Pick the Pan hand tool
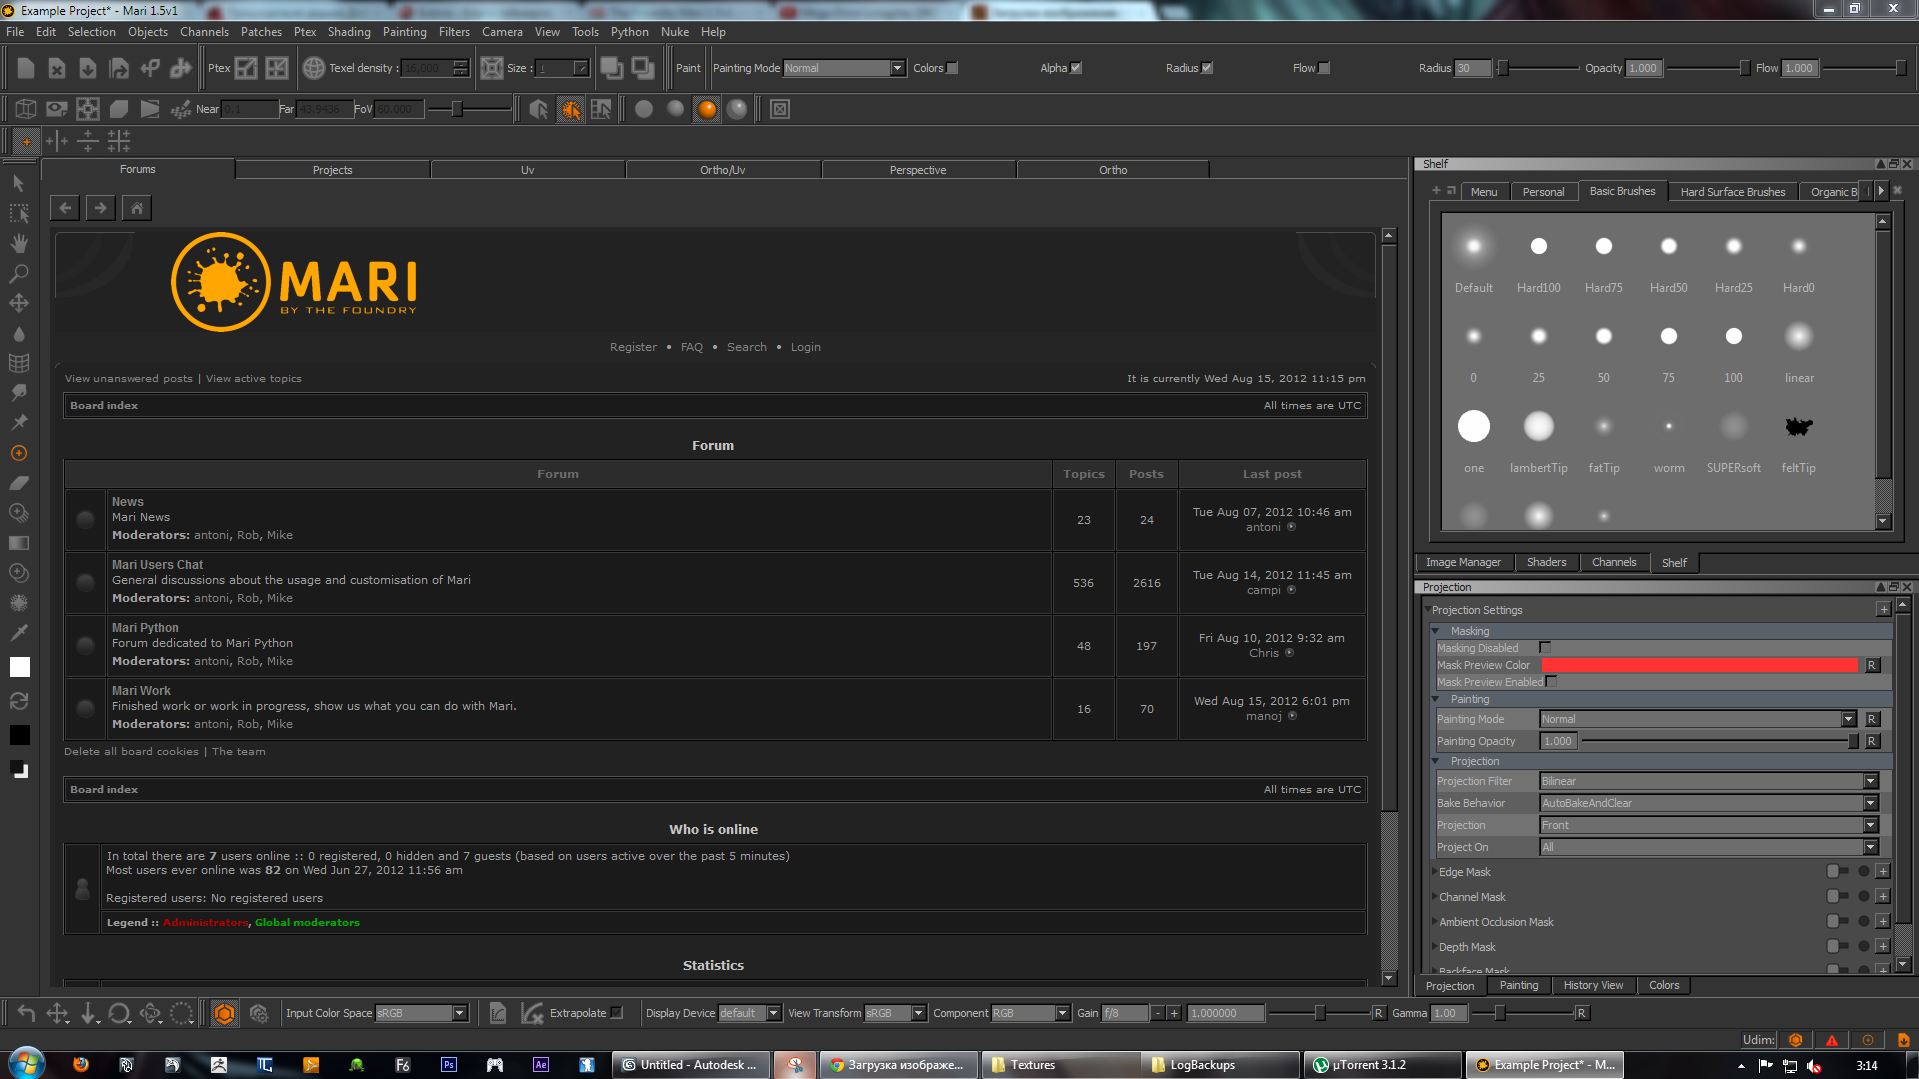This screenshot has width=1919, height=1079. click(x=18, y=243)
